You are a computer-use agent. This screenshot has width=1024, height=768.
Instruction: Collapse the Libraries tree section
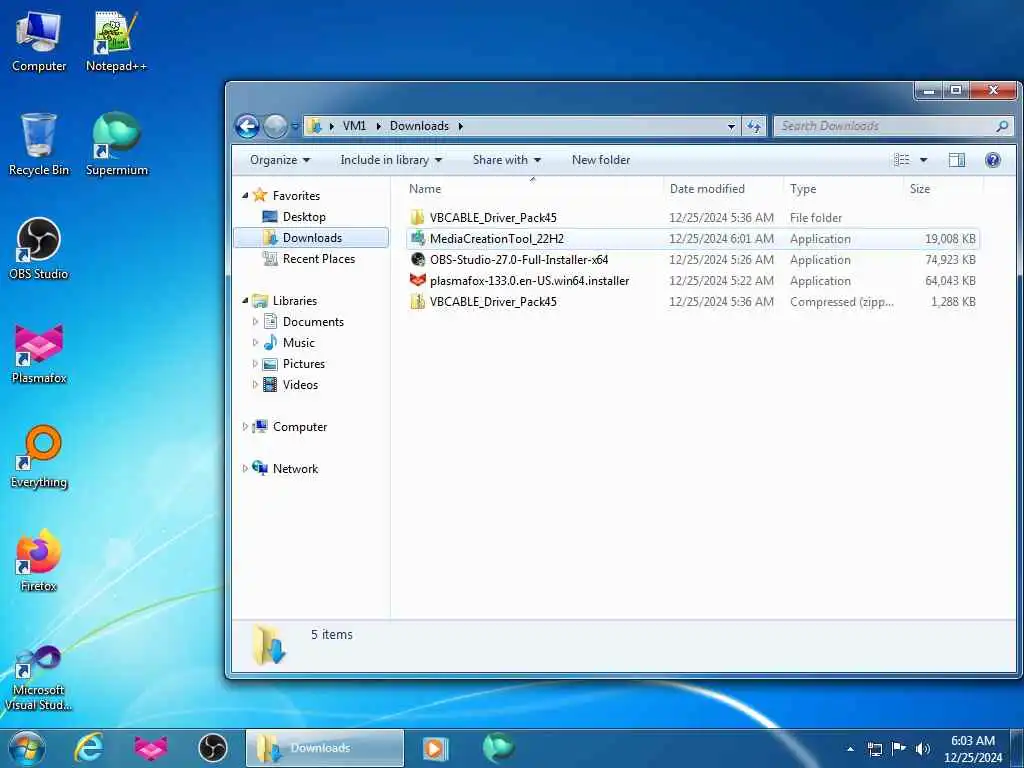(x=245, y=301)
